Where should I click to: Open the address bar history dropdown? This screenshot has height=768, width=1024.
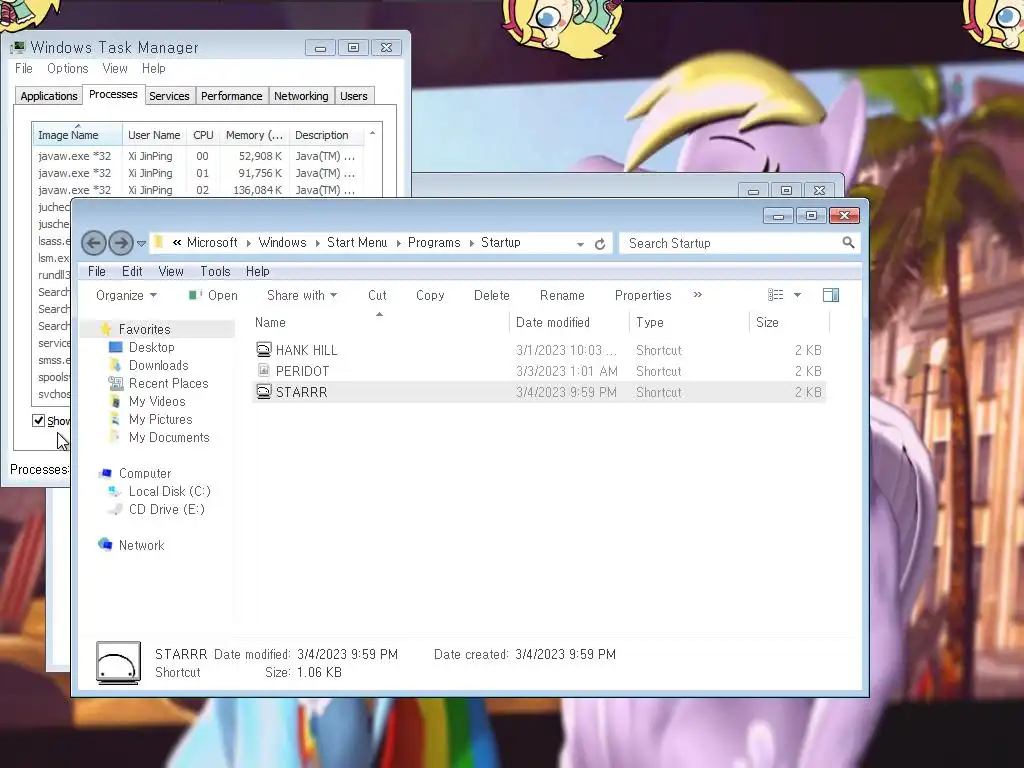tap(580, 244)
